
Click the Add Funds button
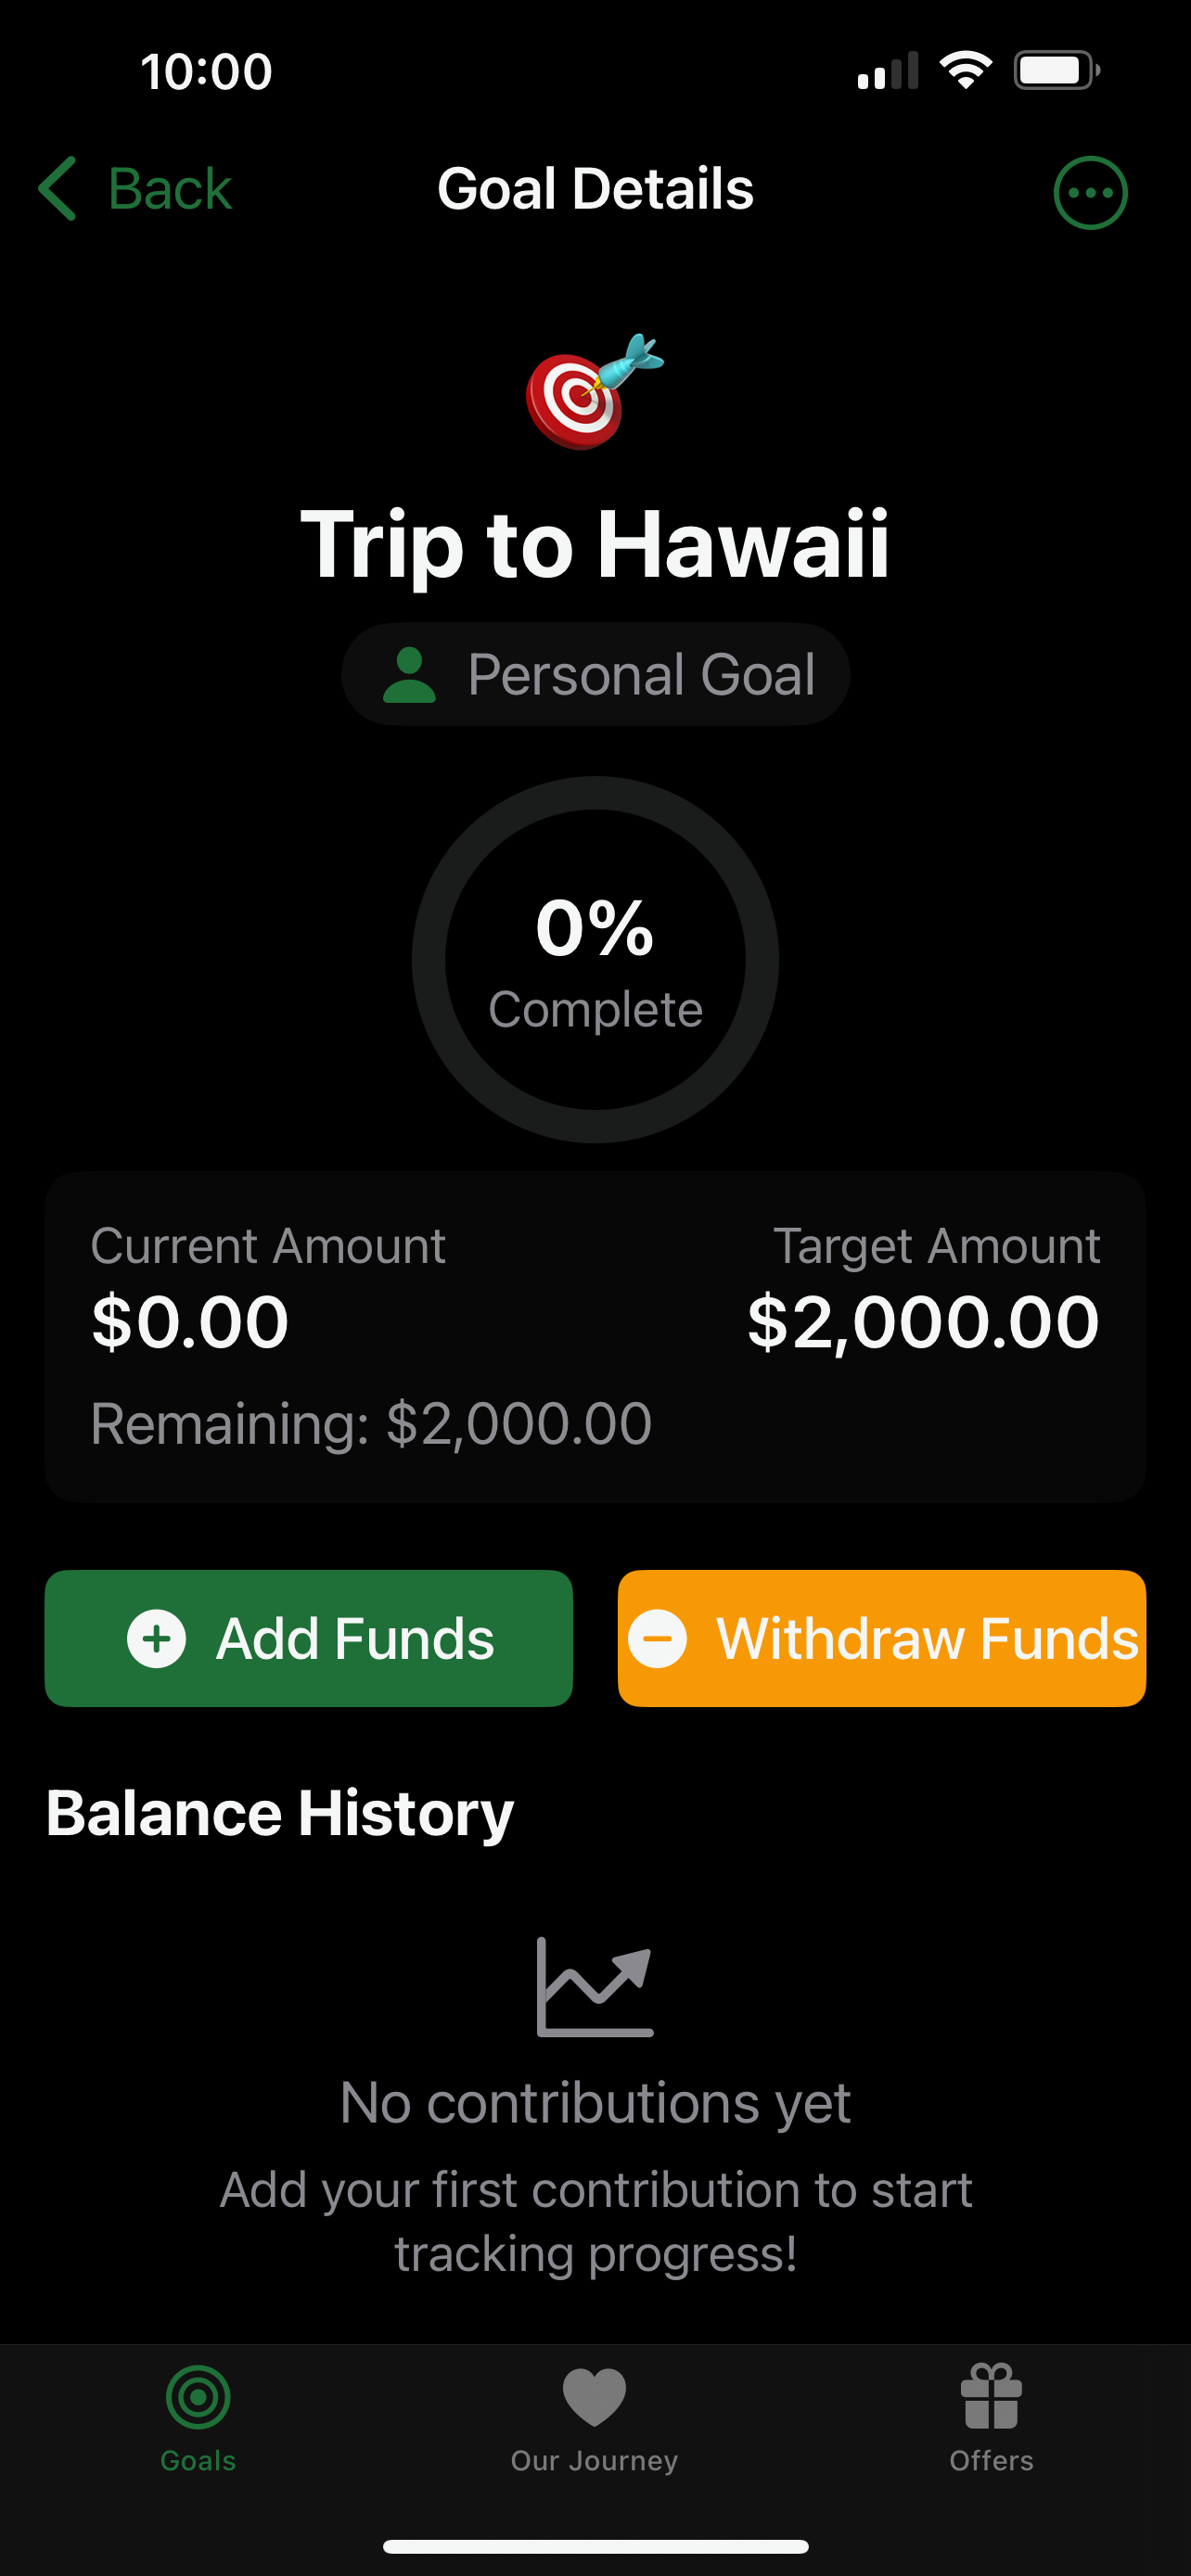(x=308, y=1638)
